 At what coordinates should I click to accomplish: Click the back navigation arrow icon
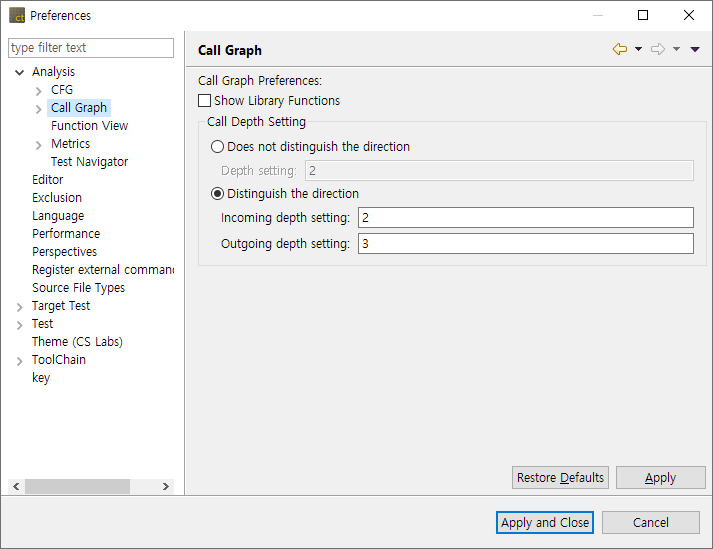620,50
